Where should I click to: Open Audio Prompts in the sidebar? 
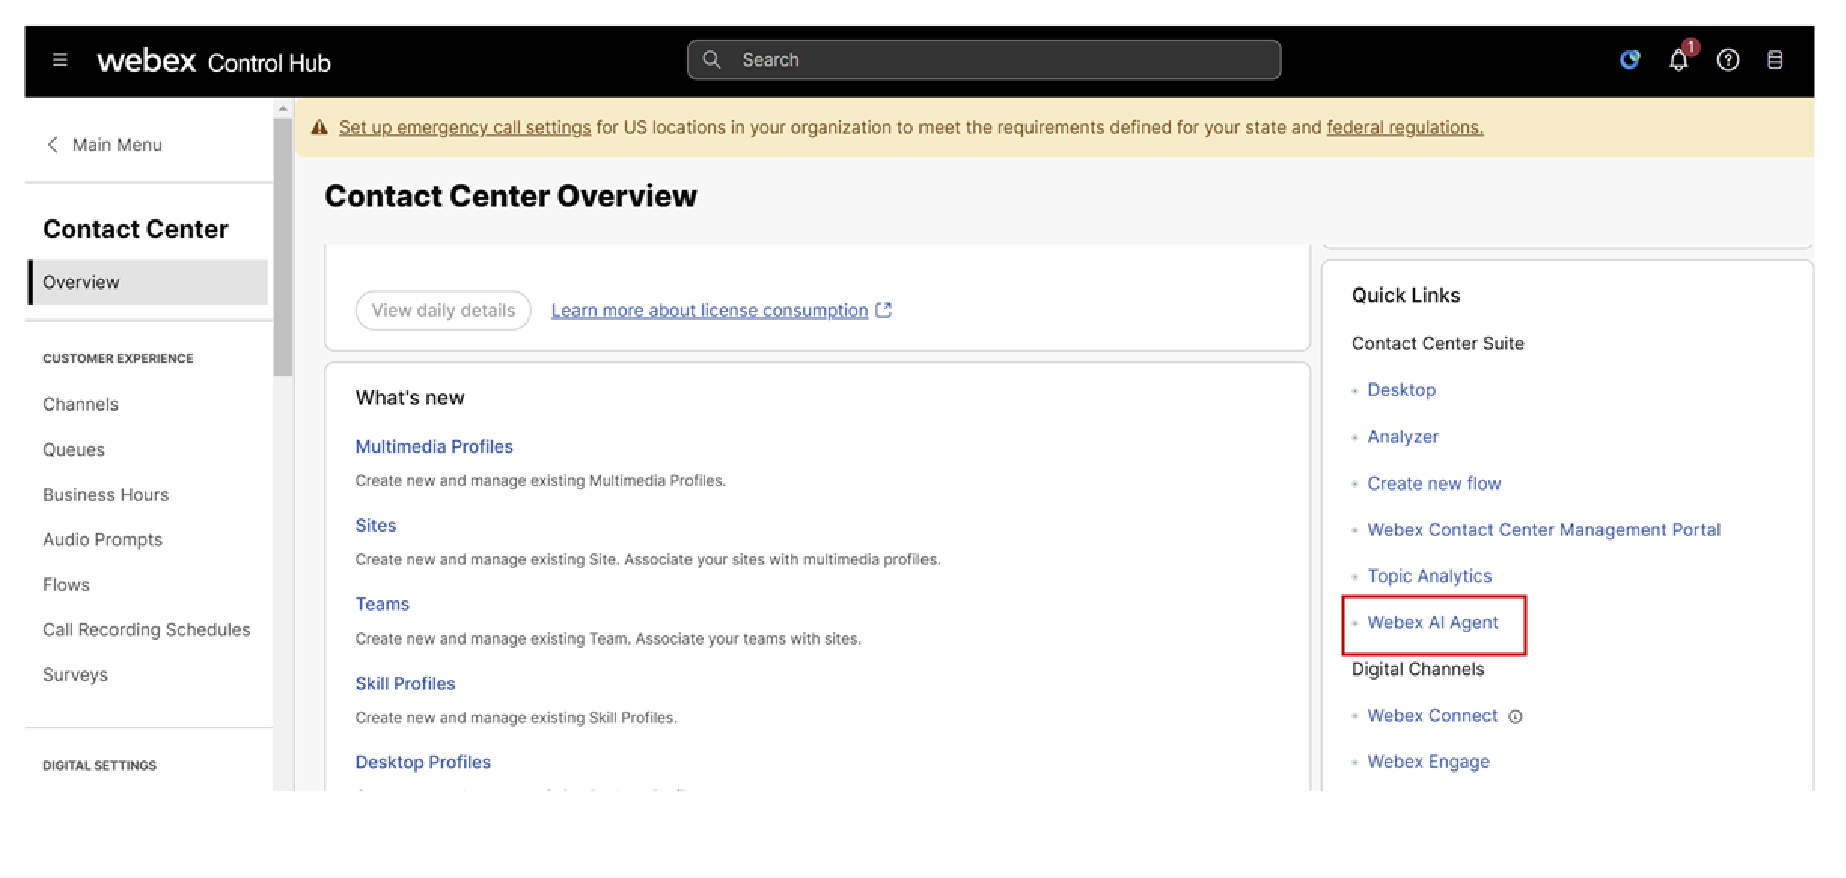(103, 540)
